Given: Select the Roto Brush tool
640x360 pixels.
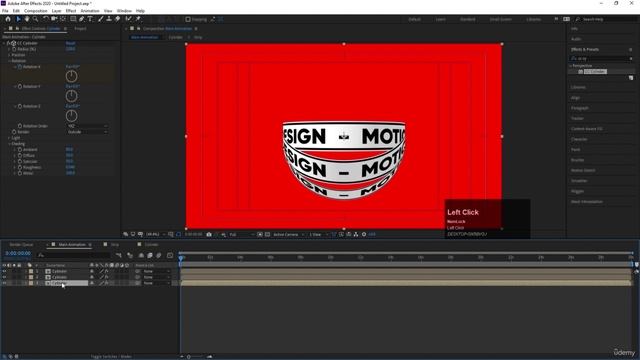Looking at the screenshot, I should click(129, 19).
